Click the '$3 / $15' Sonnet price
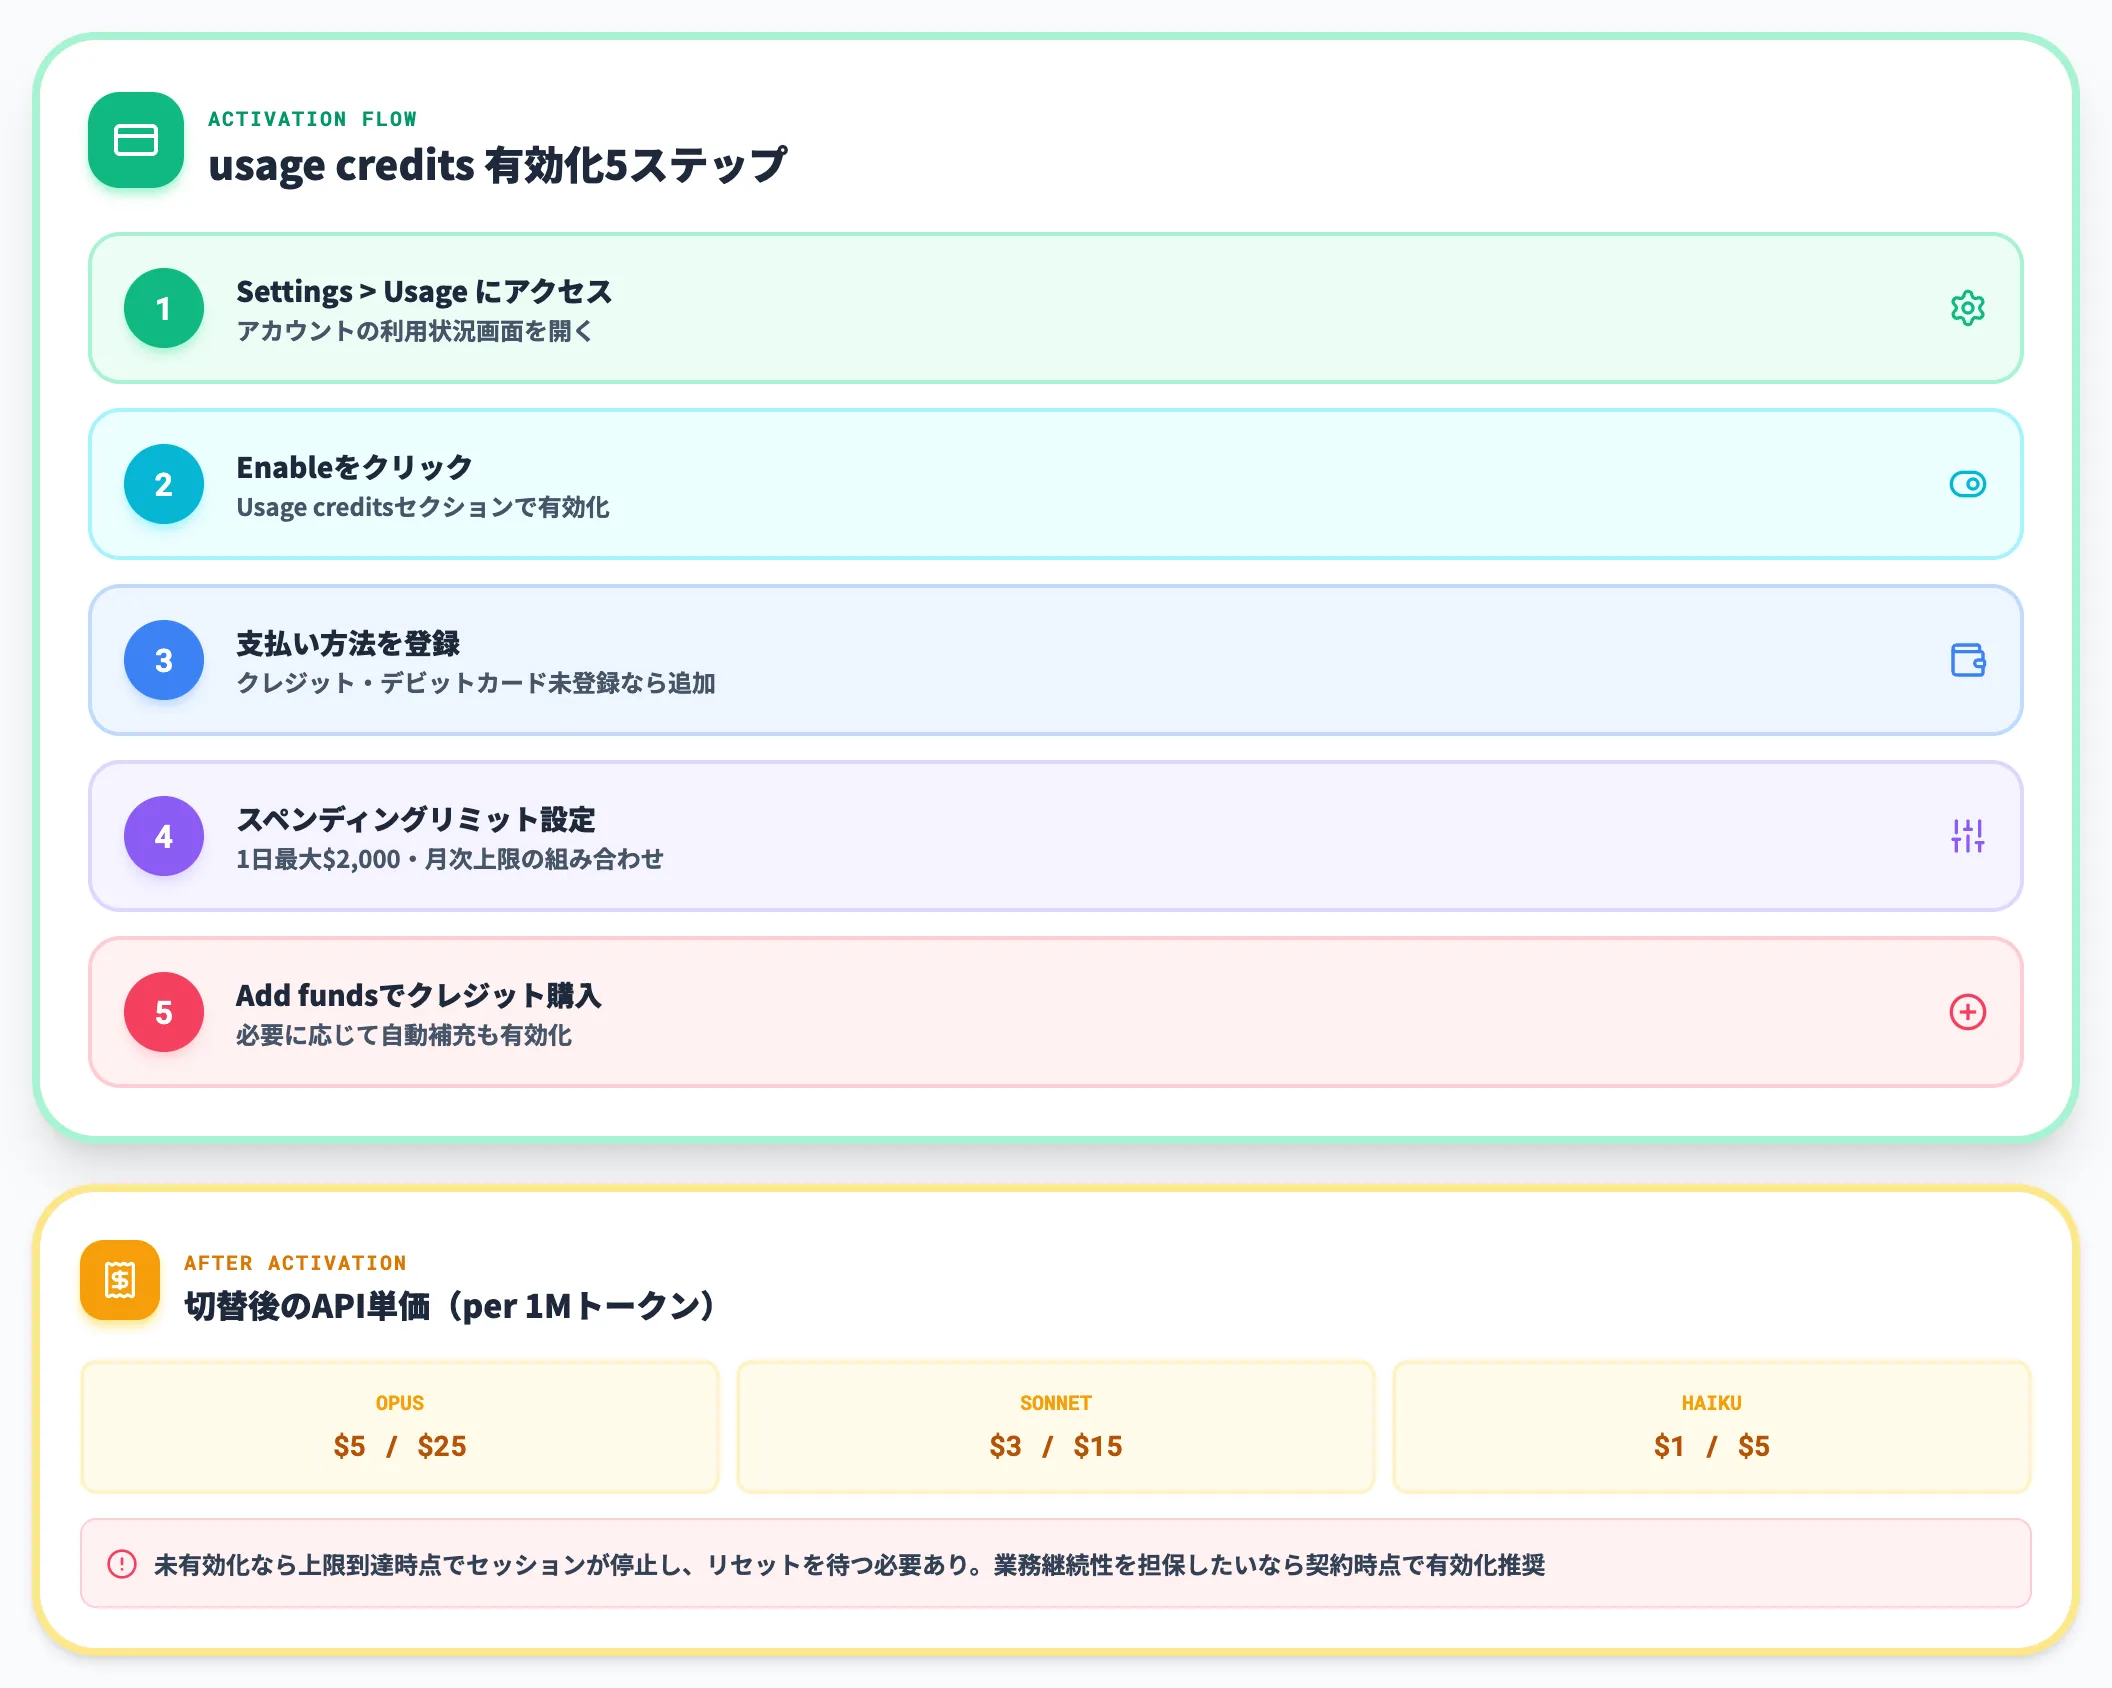The image size is (2112, 1688). click(x=1056, y=1446)
